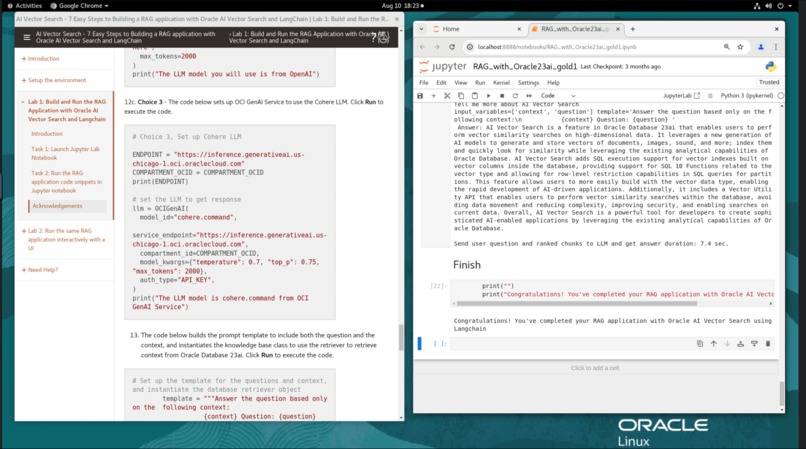The image size is (806, 449).
Task: Open notebook in JupyterLab link
Action: (x=681, y=96)
